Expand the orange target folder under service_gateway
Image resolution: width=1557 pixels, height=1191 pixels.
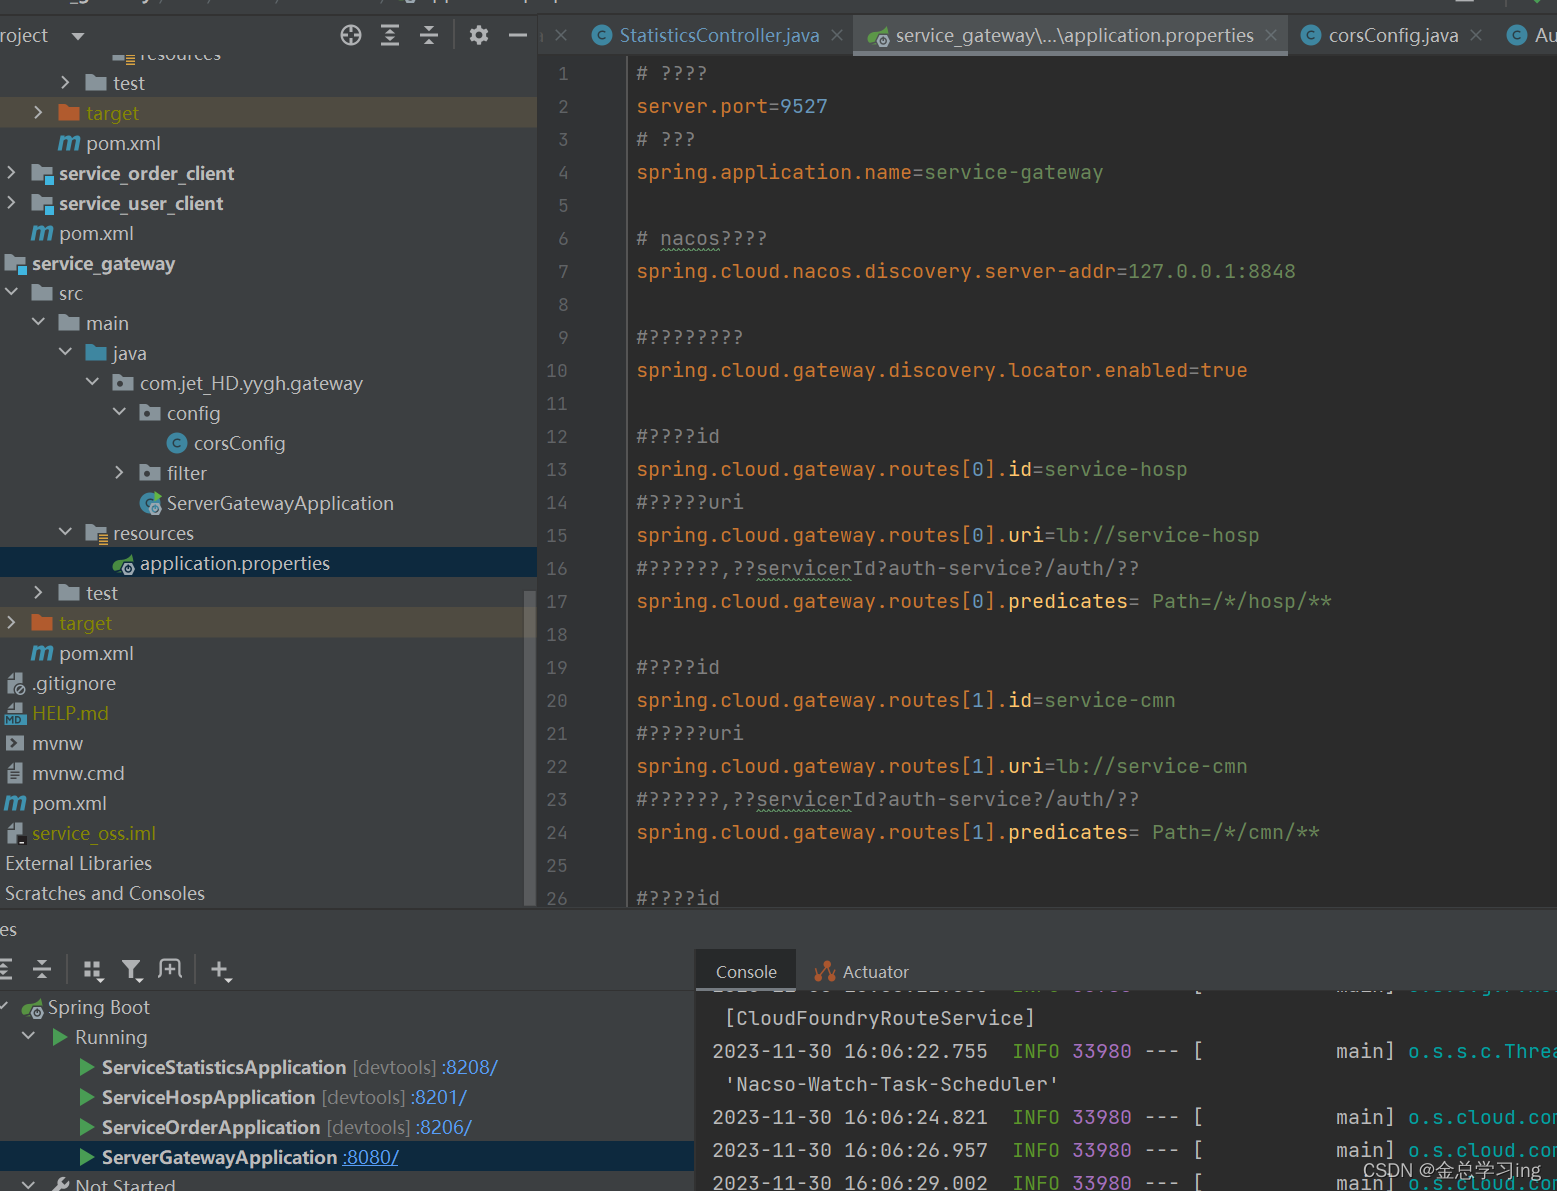(x=11, y=623)
